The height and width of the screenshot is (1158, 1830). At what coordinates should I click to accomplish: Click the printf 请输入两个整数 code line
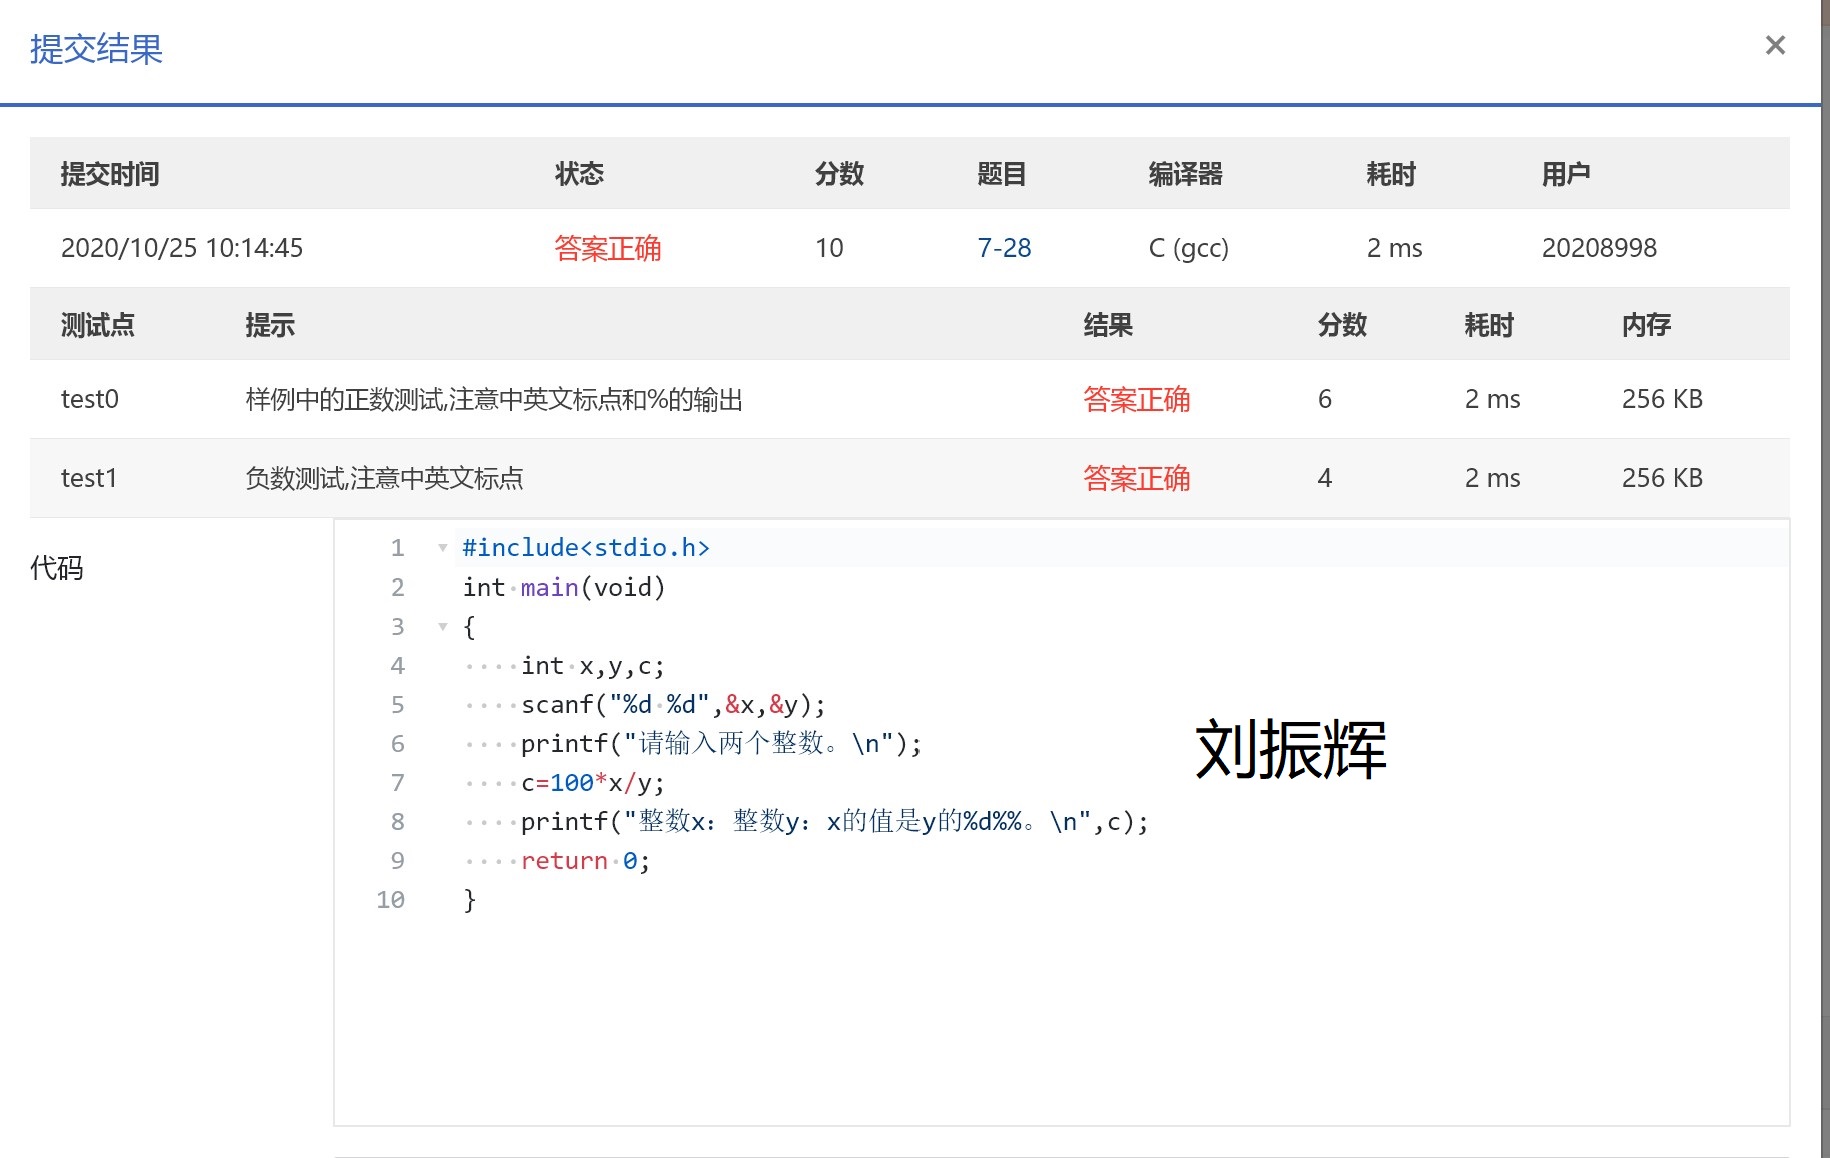click(x=721, y=744)
